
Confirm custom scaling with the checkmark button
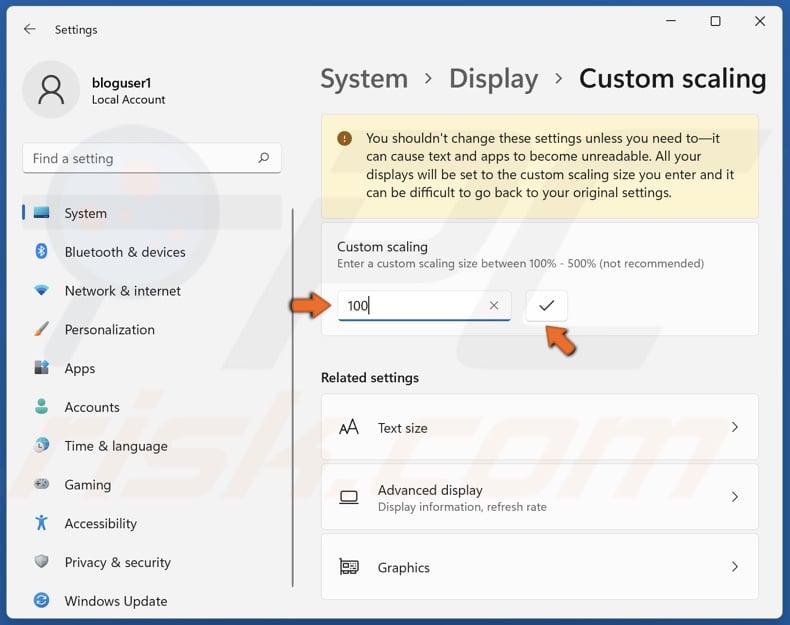coord(547,305)
